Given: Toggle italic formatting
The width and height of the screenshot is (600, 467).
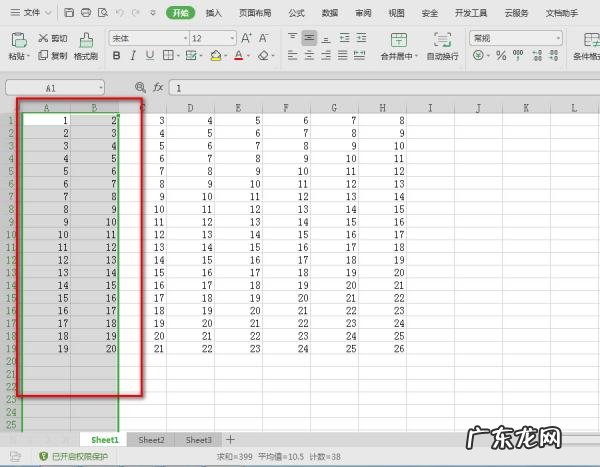Looking at the screenshot, I should [x=133, y=56].
